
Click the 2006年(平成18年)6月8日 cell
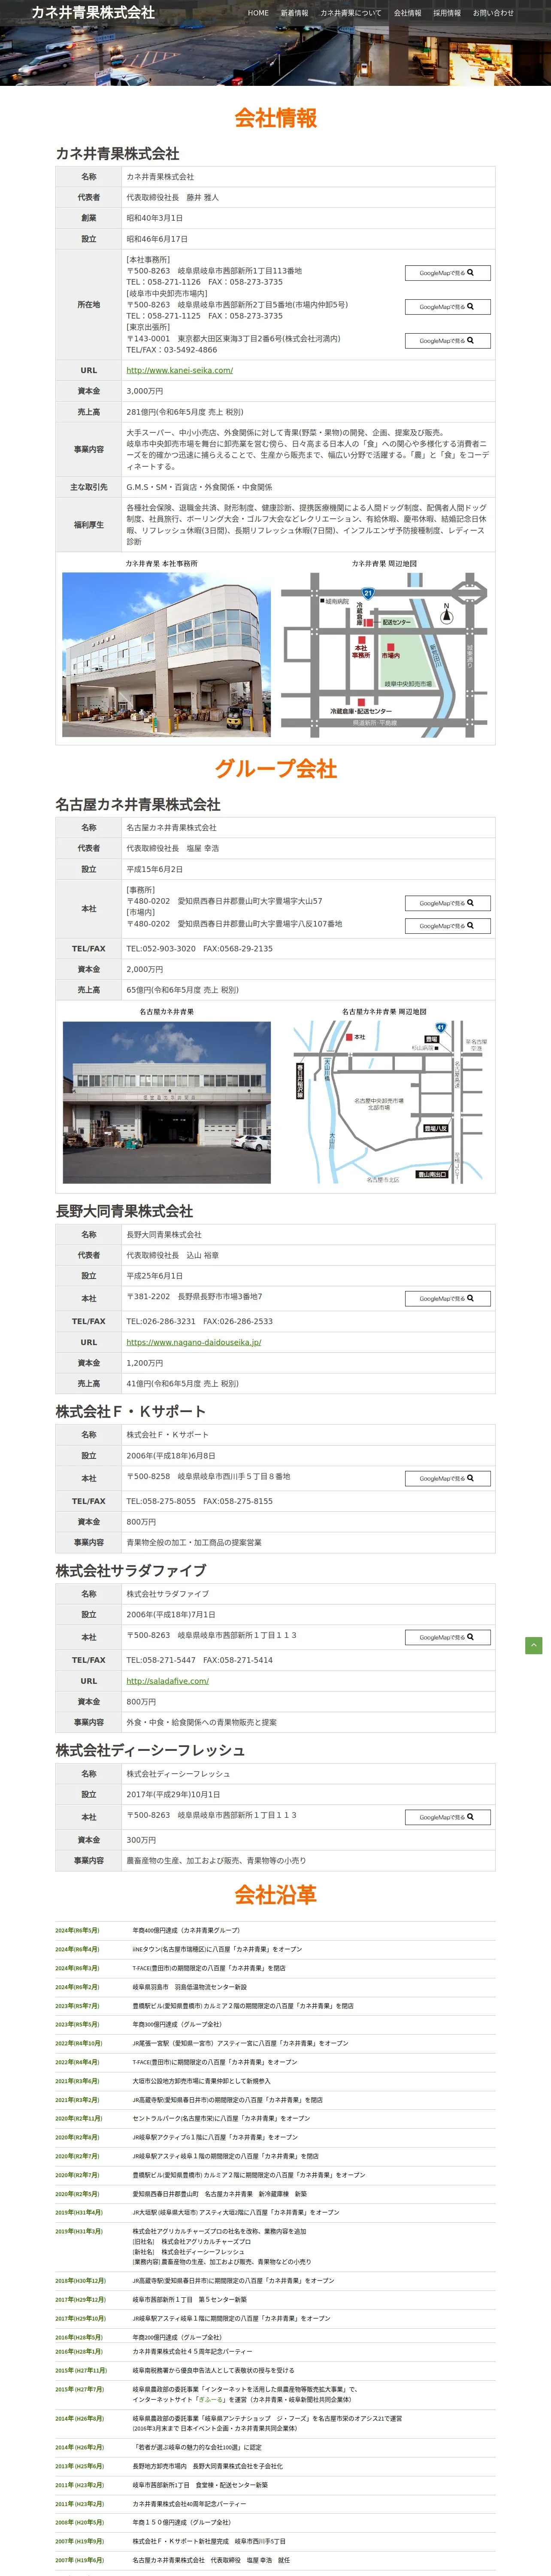(x=308, y=1456)
